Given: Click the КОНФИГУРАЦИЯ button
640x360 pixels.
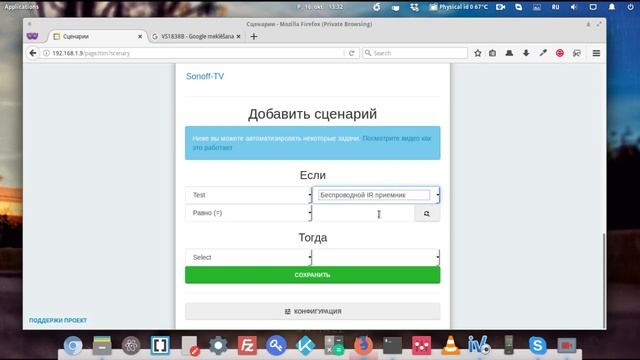Looking at the screenshot, I should tap(313, 311).
